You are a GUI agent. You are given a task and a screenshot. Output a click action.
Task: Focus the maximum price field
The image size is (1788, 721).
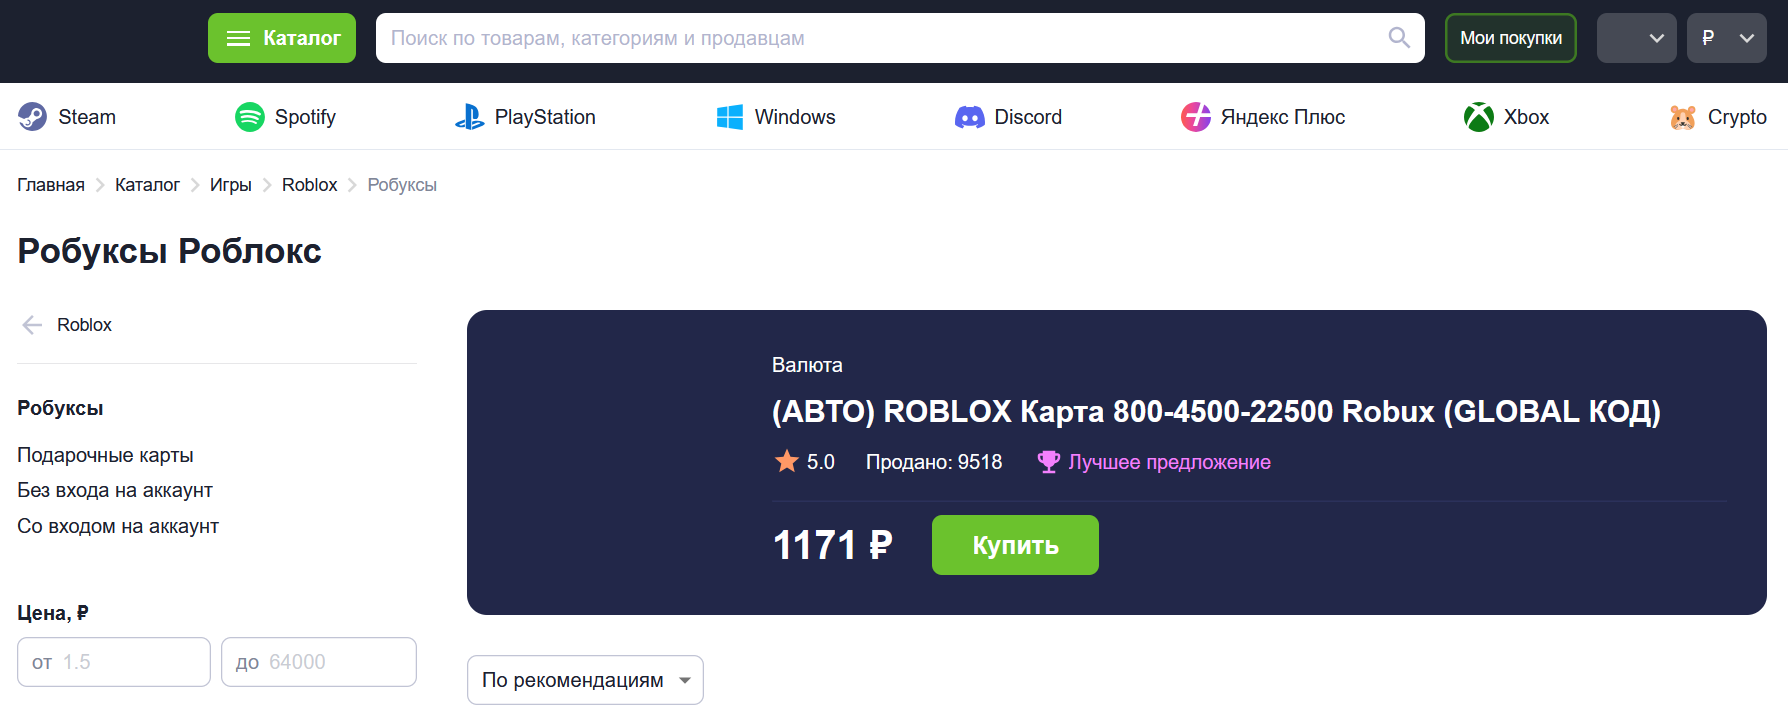(x=319, y=662)
